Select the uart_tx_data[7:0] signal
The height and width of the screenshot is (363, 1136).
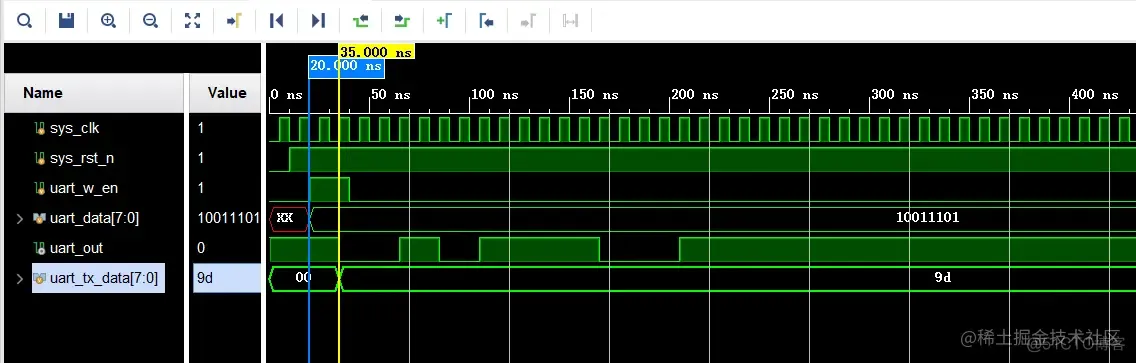[104, 278]
